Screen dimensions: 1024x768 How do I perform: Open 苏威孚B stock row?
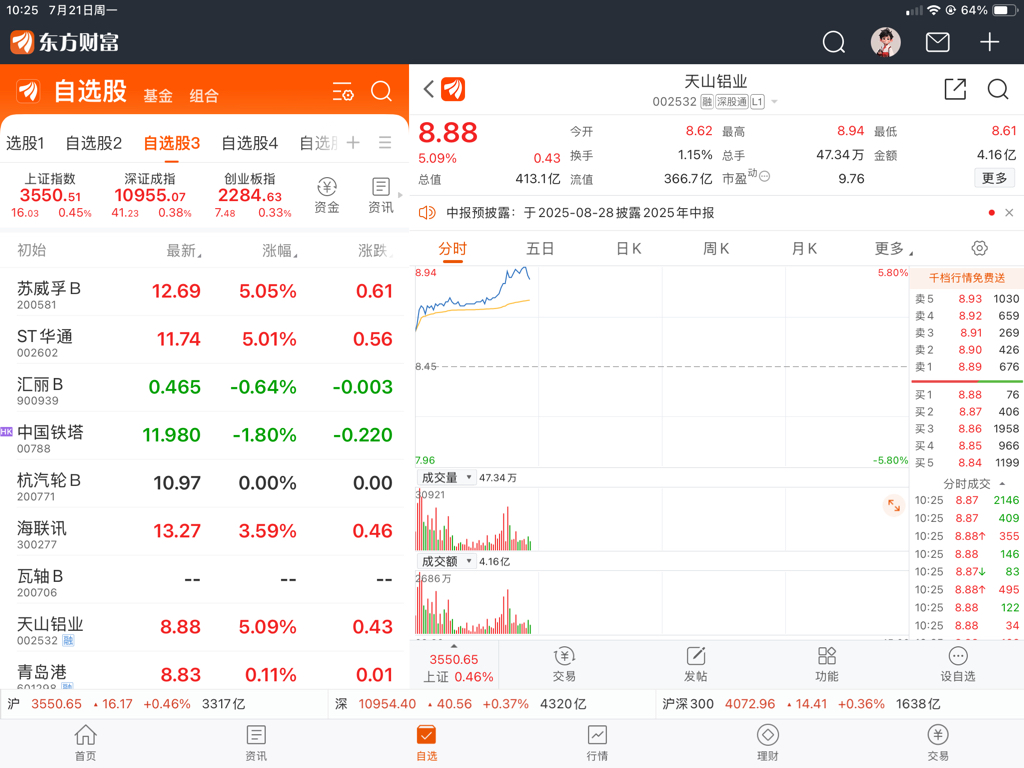[204, 292]
